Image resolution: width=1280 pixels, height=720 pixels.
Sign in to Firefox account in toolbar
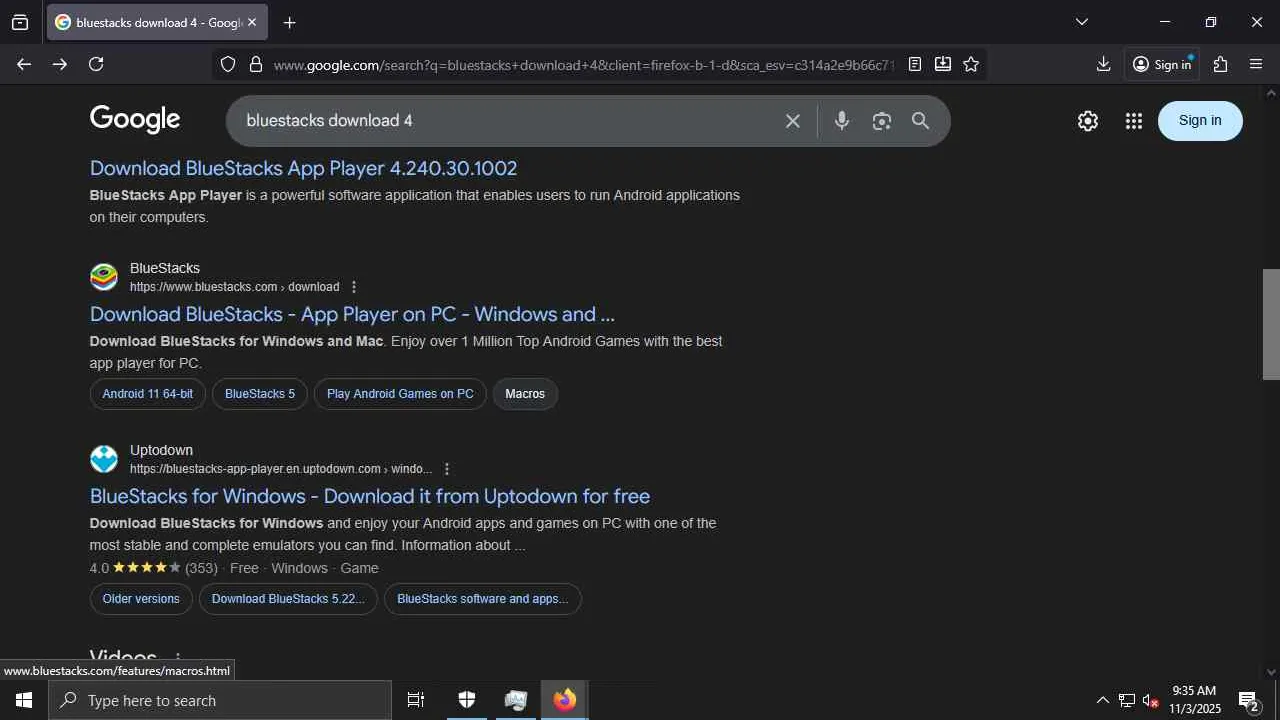tap(1162, 64)
